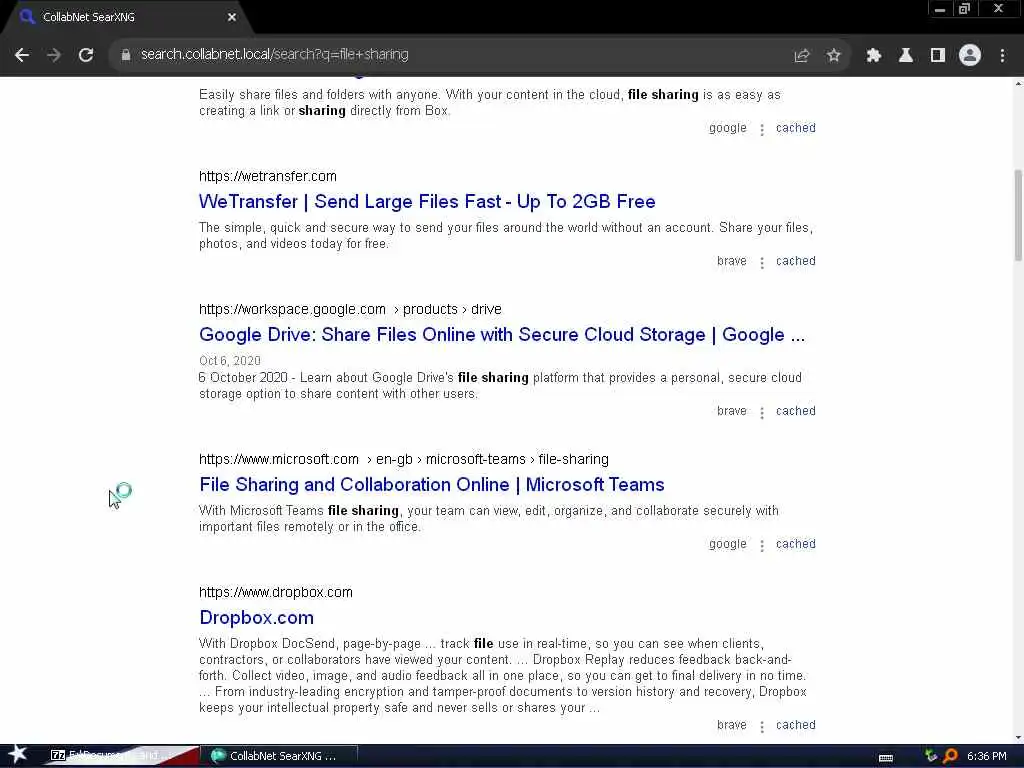This screenshot has height=768, width=1024.
Task: Bookmark this page with the star icon
Action: click(x=833, y=56)
